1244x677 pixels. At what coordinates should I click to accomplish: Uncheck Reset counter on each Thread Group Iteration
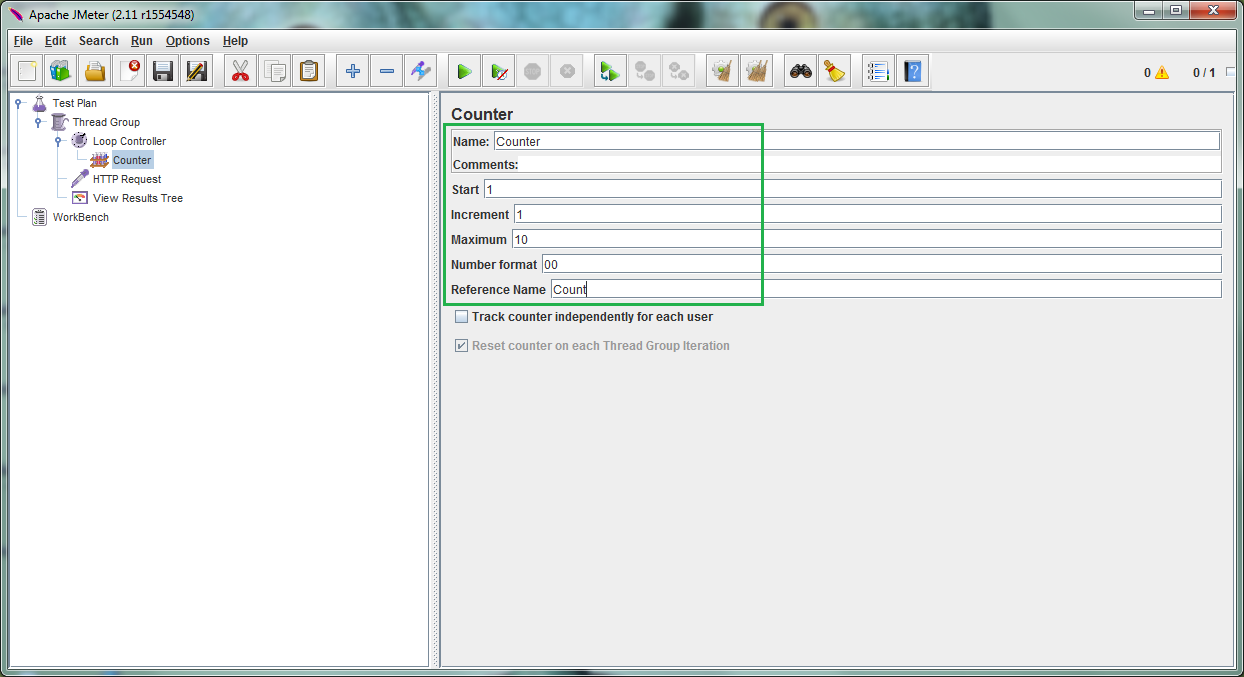pyautogui.click(x=461, y=345)
